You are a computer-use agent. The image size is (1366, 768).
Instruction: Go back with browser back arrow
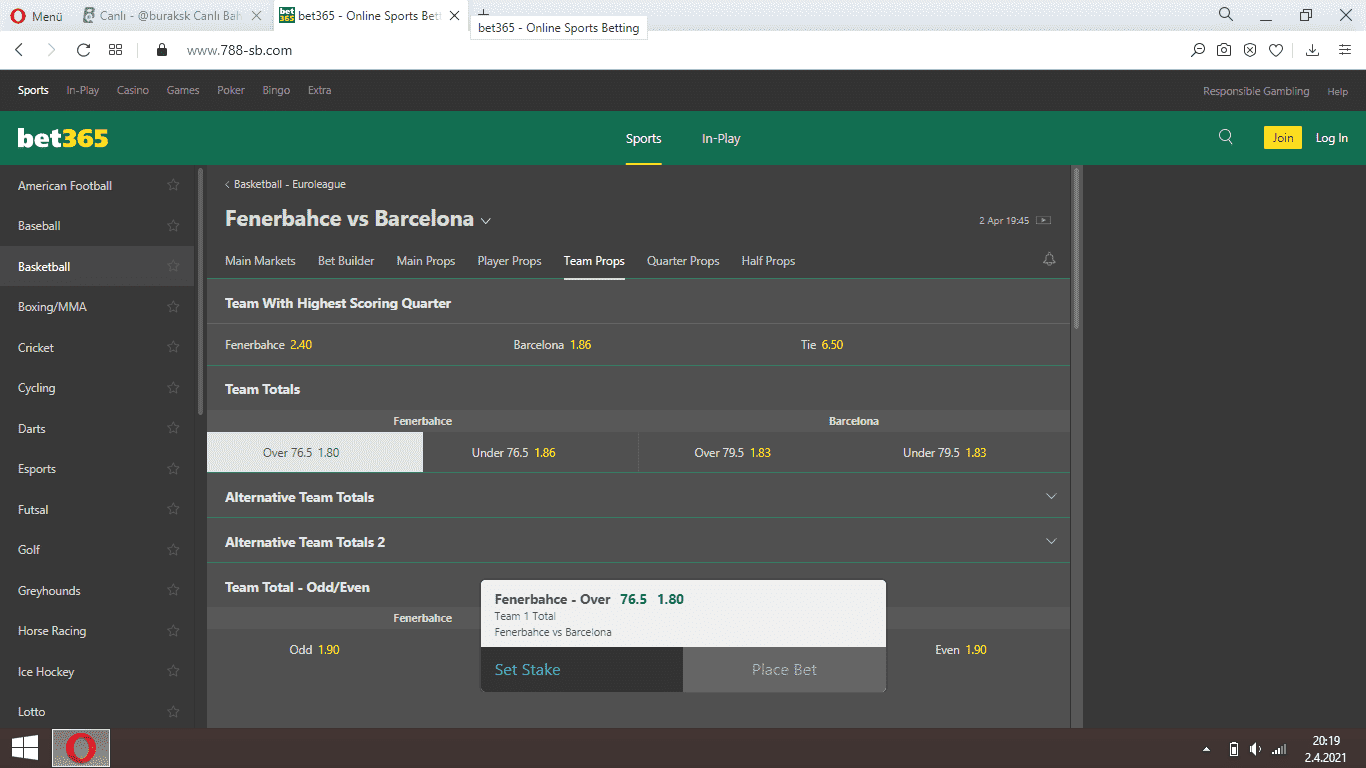pos(19,50)
